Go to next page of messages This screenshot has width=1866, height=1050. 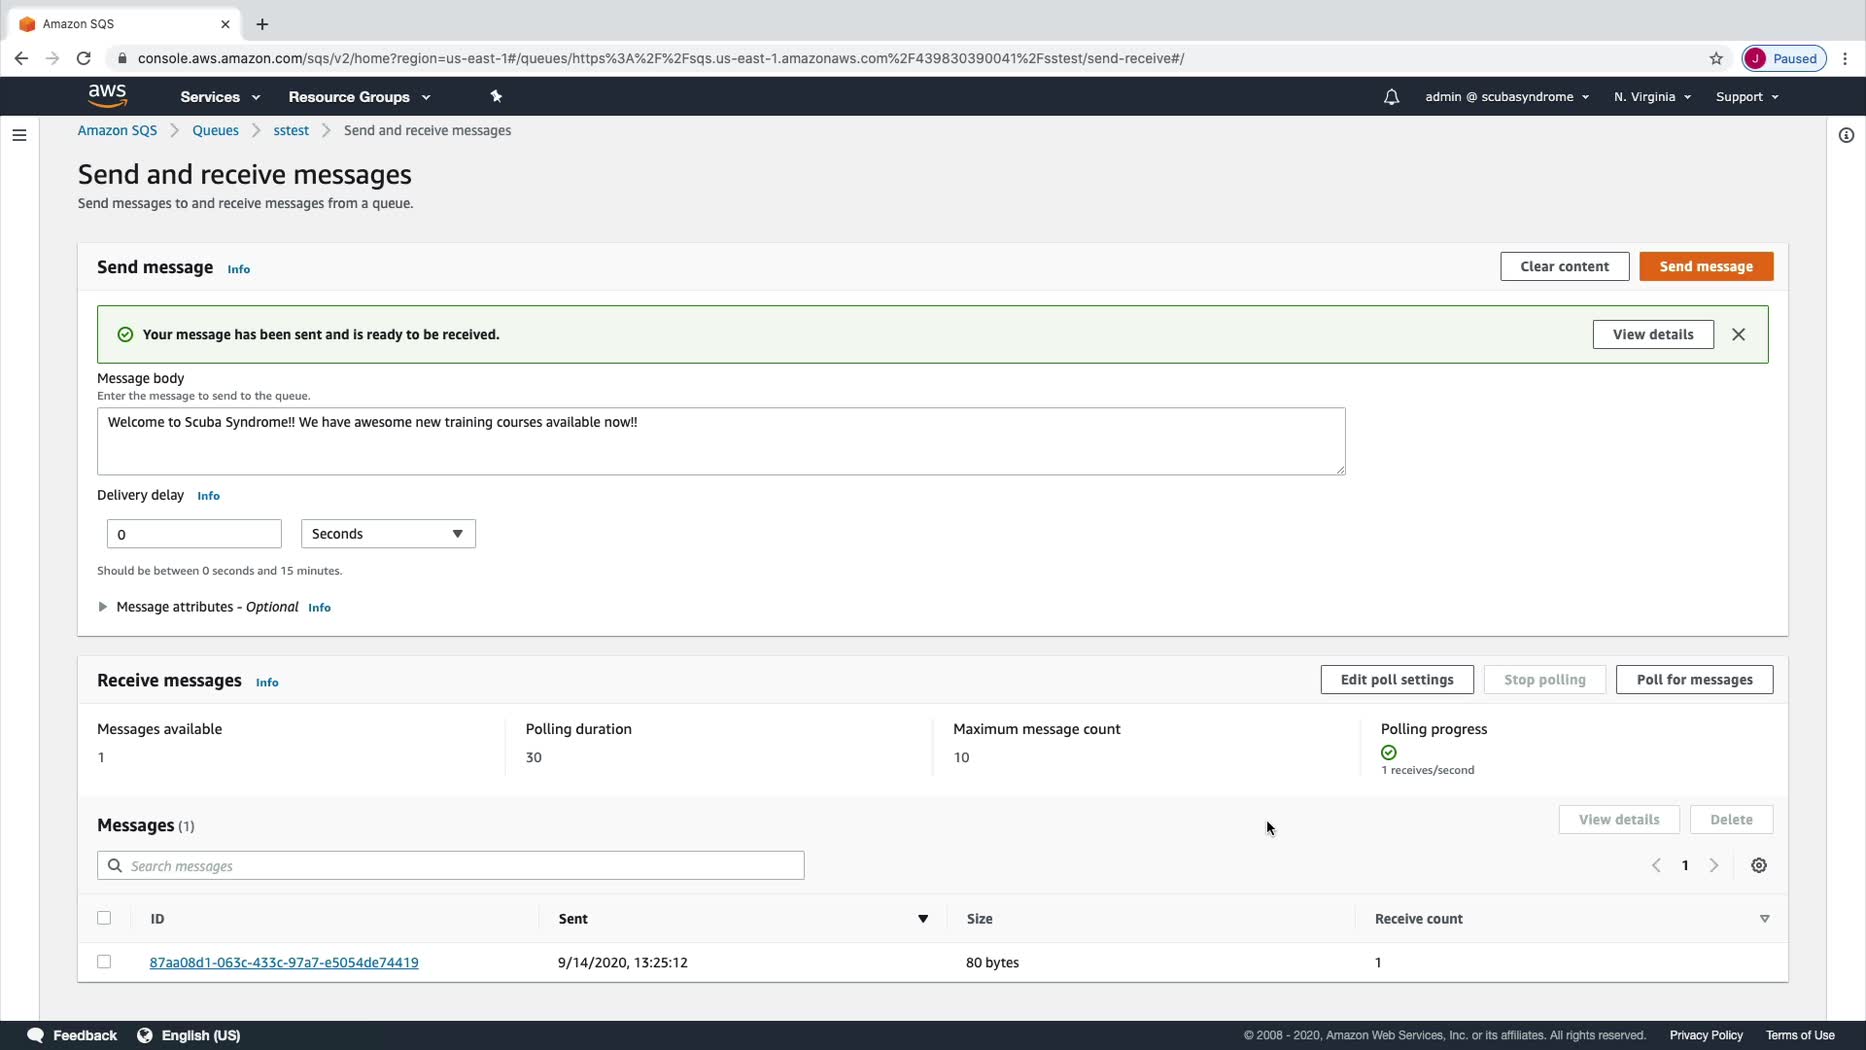[1714, 865]
